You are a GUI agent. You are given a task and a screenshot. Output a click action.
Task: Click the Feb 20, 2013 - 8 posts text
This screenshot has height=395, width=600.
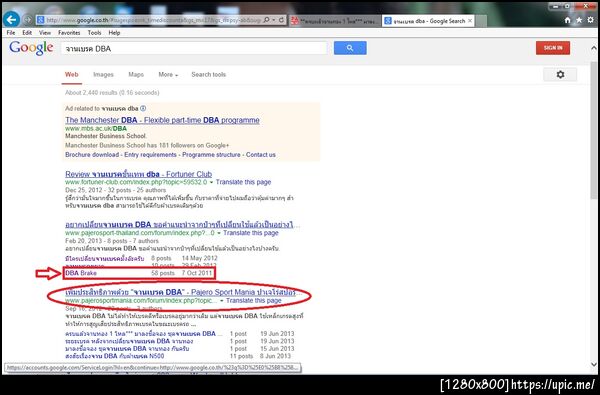[112, 241]
